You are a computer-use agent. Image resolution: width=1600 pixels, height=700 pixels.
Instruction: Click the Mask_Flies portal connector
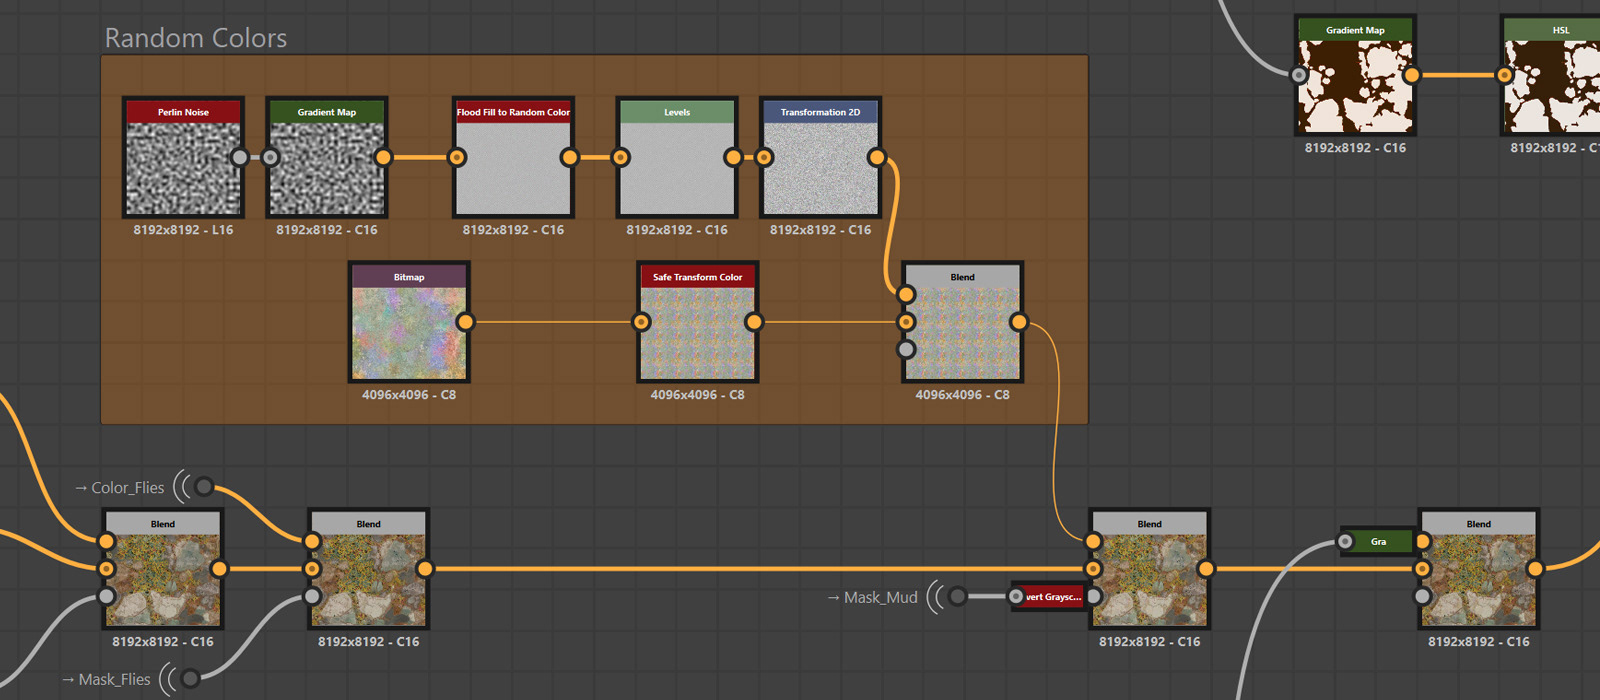pos(190,678)
